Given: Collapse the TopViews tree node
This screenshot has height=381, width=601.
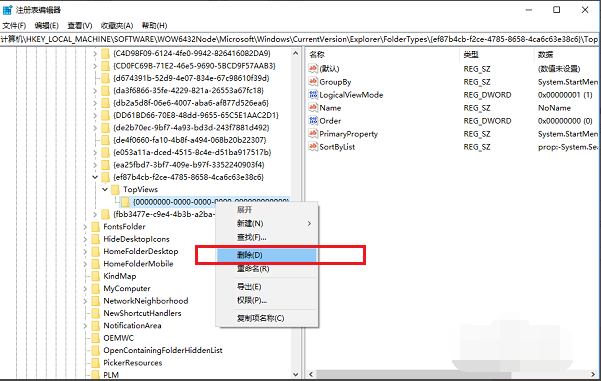Looking at the screenshot, I should [x=105, y=189].
